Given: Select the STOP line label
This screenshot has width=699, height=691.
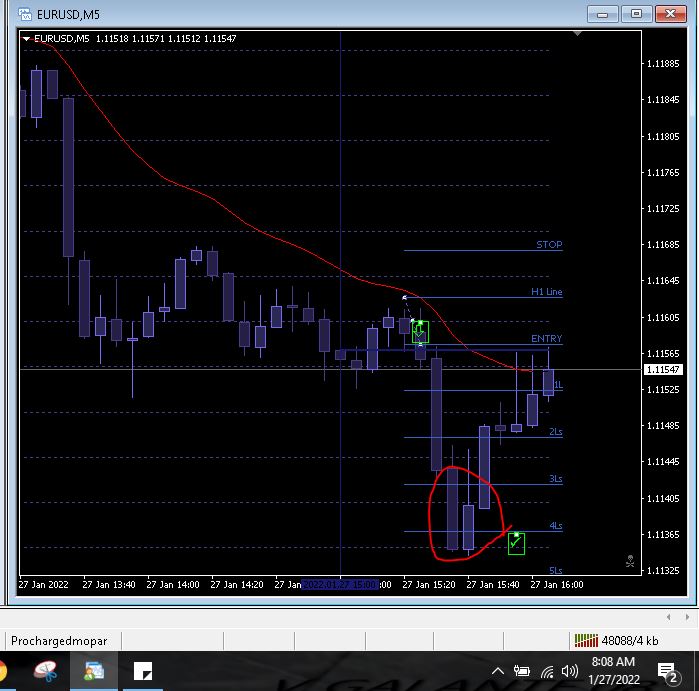Looking at the screenshot, I should pyautogui.click(x=549, y=245).
